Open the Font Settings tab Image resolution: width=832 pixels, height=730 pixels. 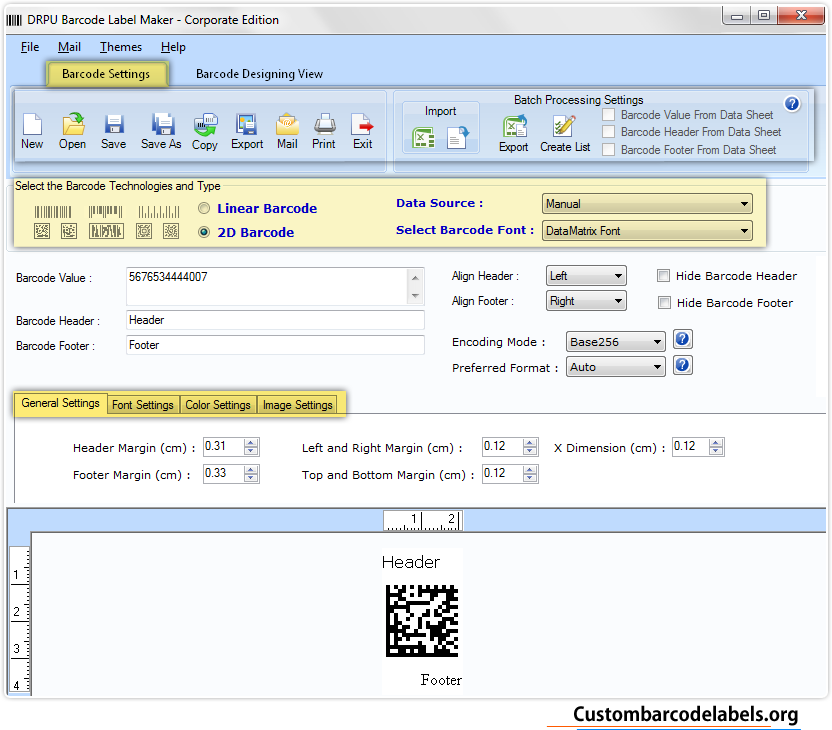(143, 405)
